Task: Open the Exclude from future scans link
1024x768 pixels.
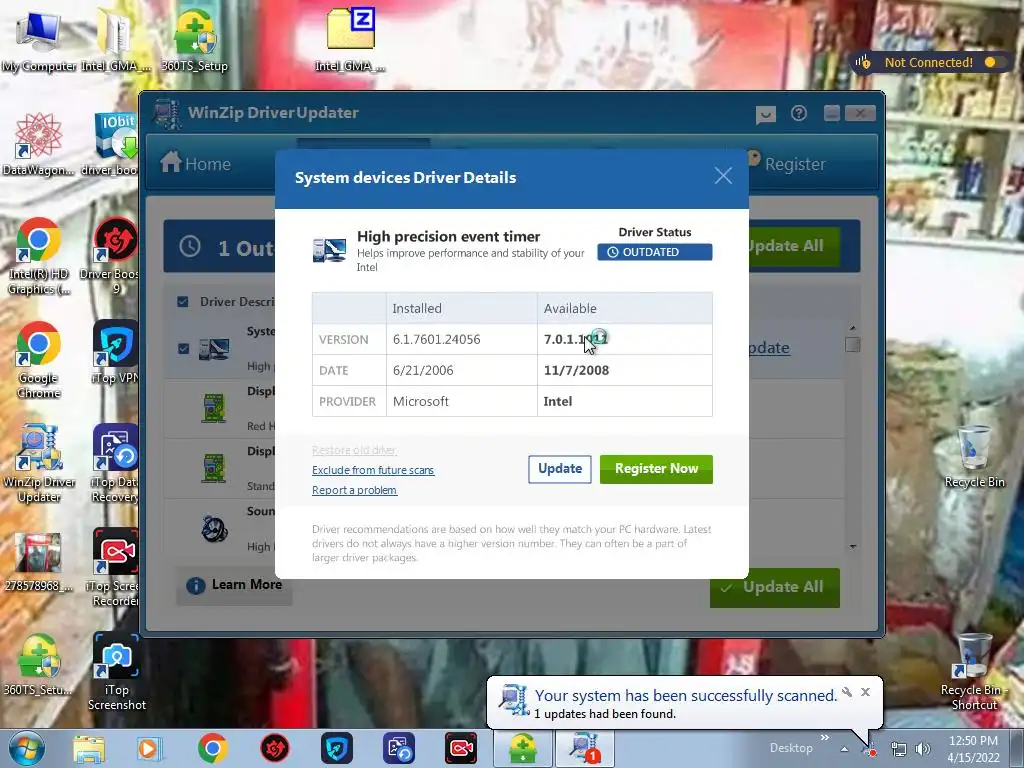Action: (373, 470)
